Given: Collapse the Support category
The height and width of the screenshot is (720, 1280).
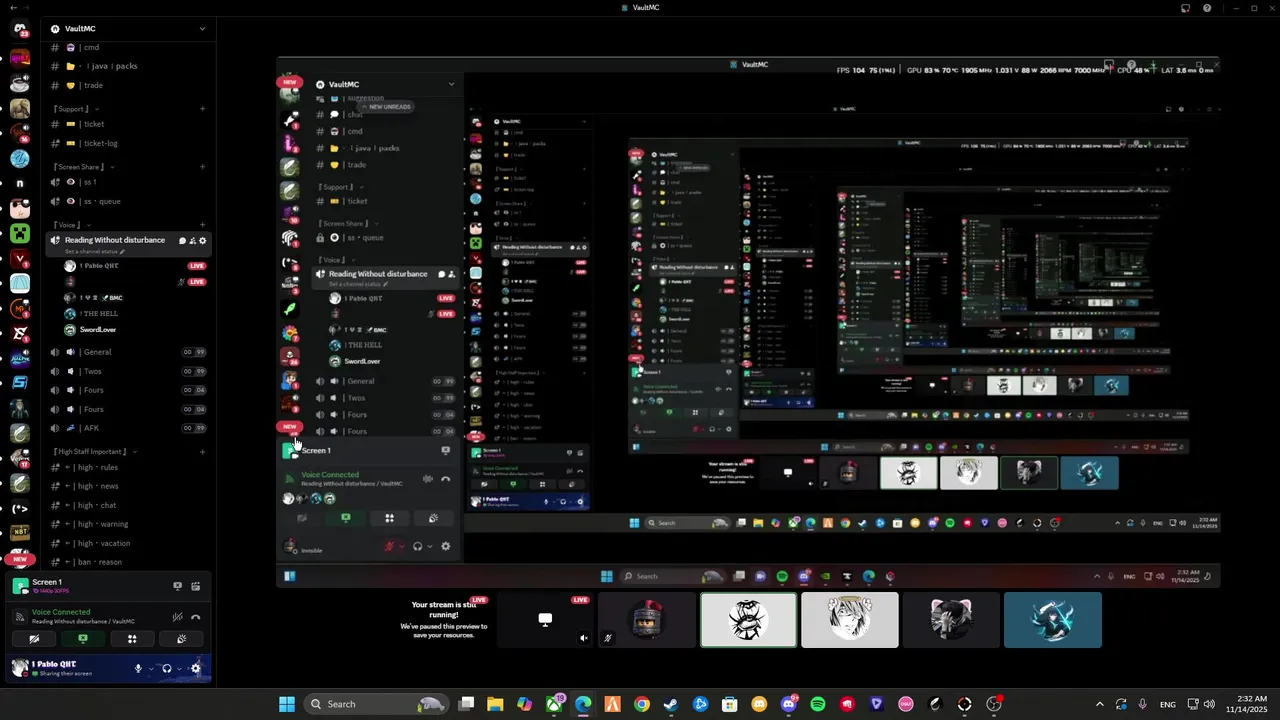Looking at the screenshot, I should 74,108.
